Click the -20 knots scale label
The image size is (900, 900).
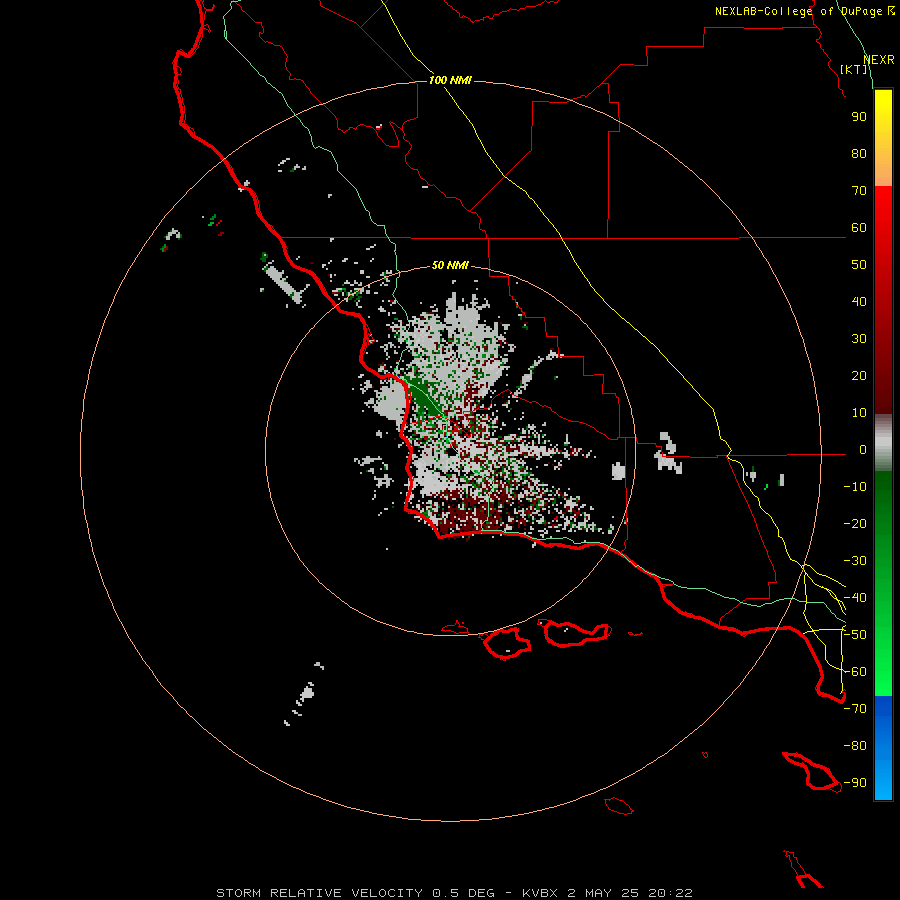coord(855,524)
